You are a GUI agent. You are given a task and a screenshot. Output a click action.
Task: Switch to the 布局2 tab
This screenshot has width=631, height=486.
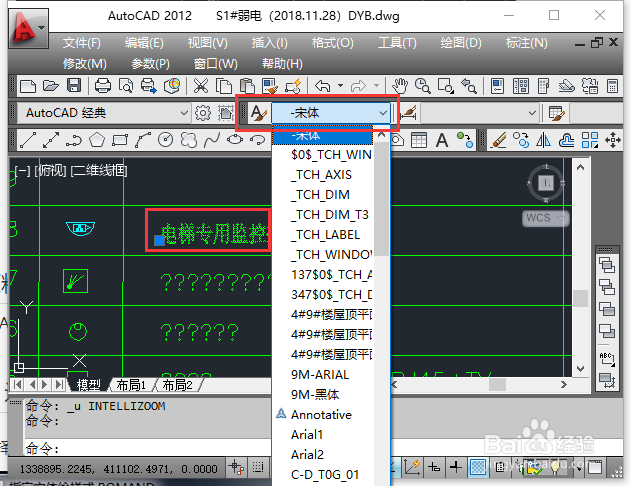pos(177,385)
